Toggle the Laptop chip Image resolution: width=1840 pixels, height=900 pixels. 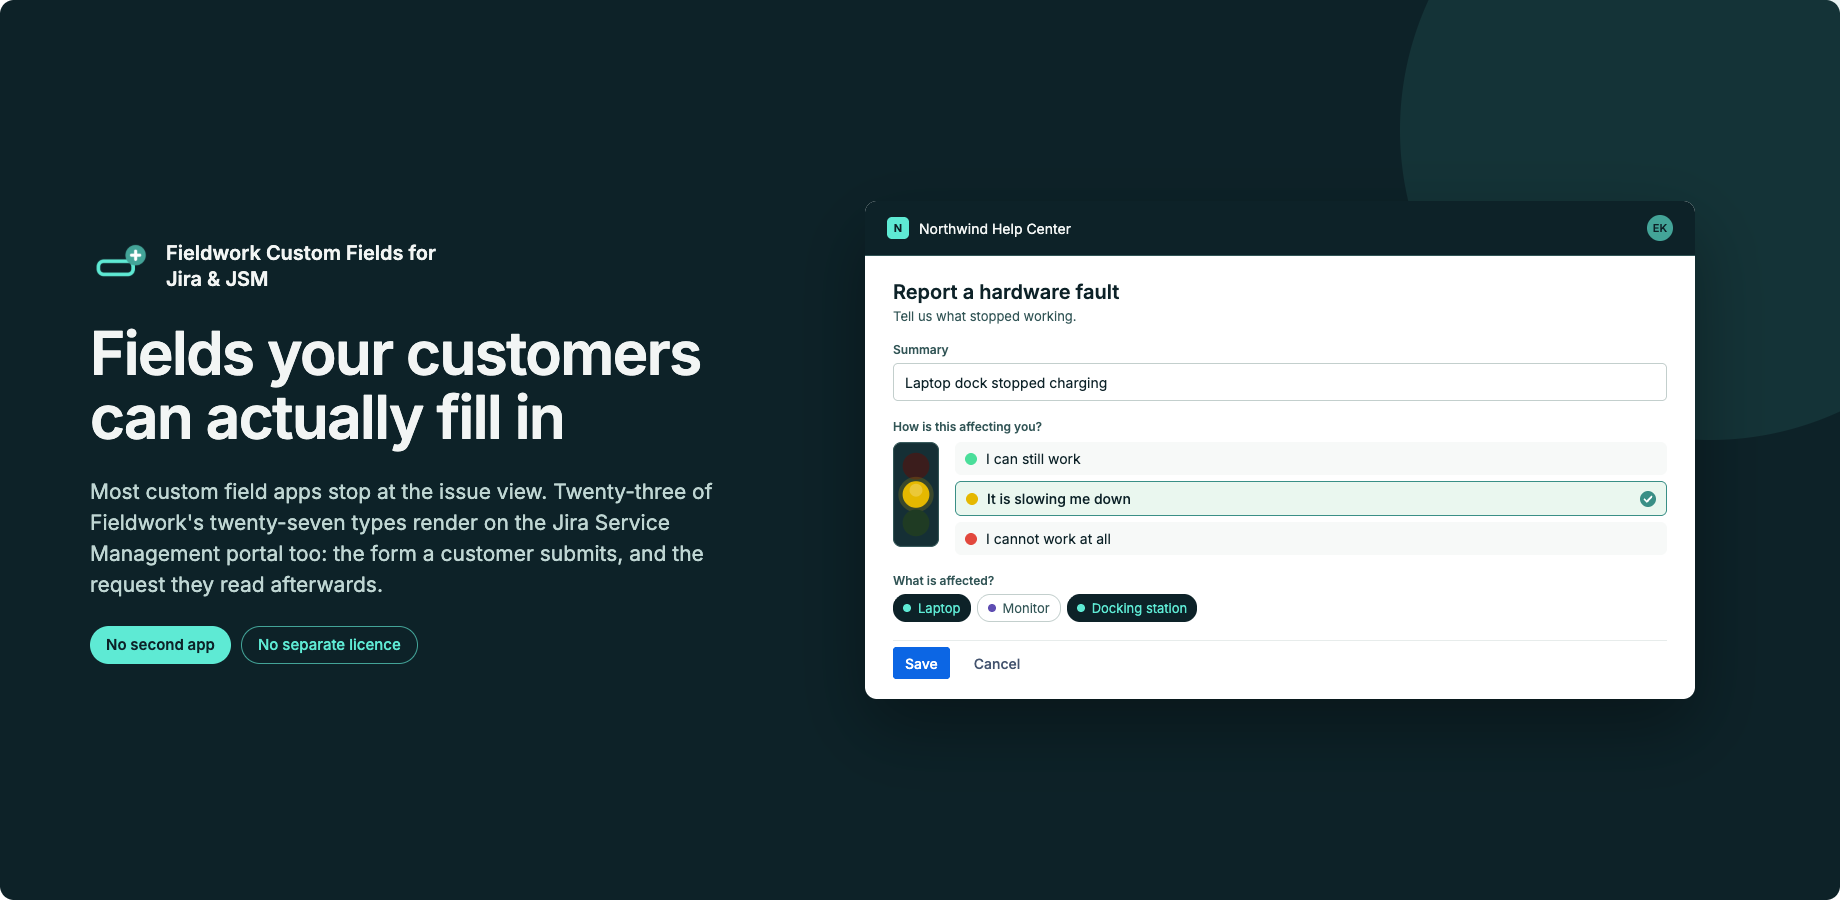pyautogui.click(x=932, y=608)
